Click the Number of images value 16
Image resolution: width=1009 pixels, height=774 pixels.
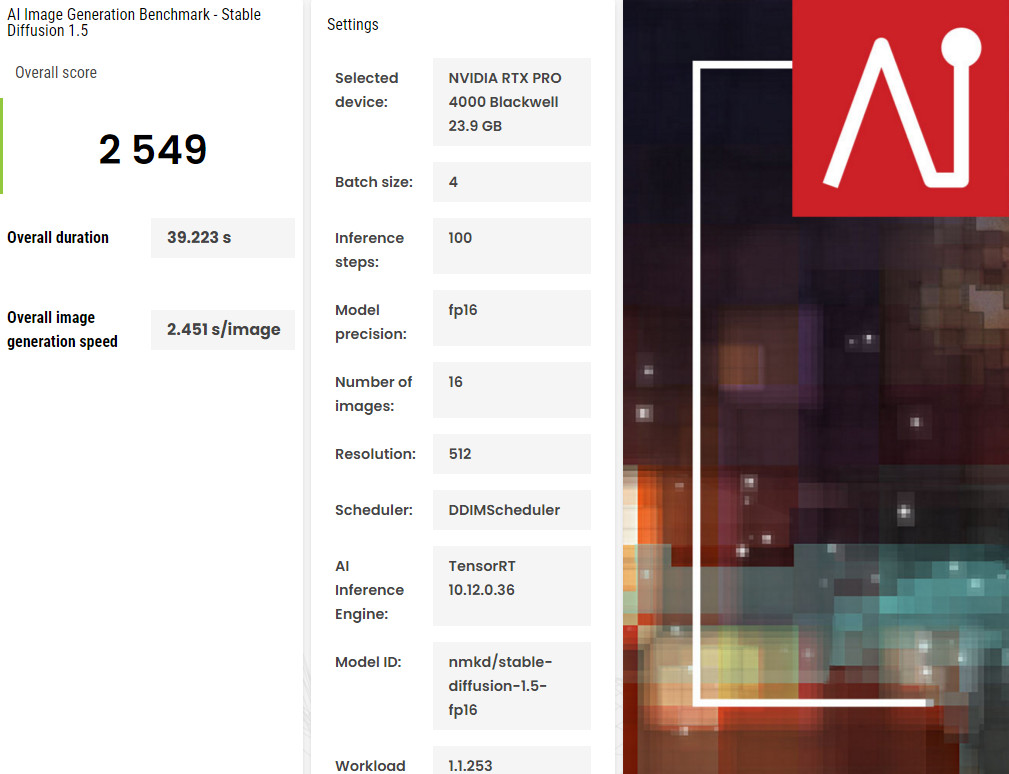pos(511,390)
